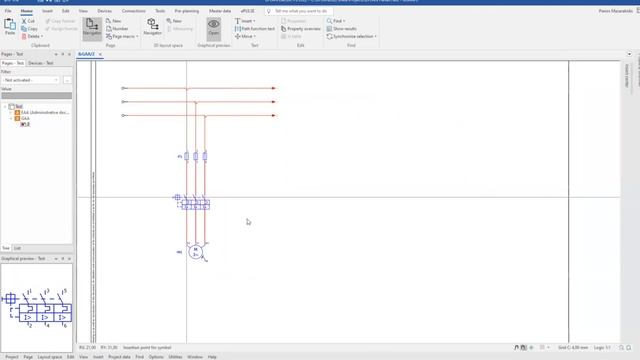640x360 pixels.
Task: Click Layout space in the bottom menu bar
Action: coord(50,357)
